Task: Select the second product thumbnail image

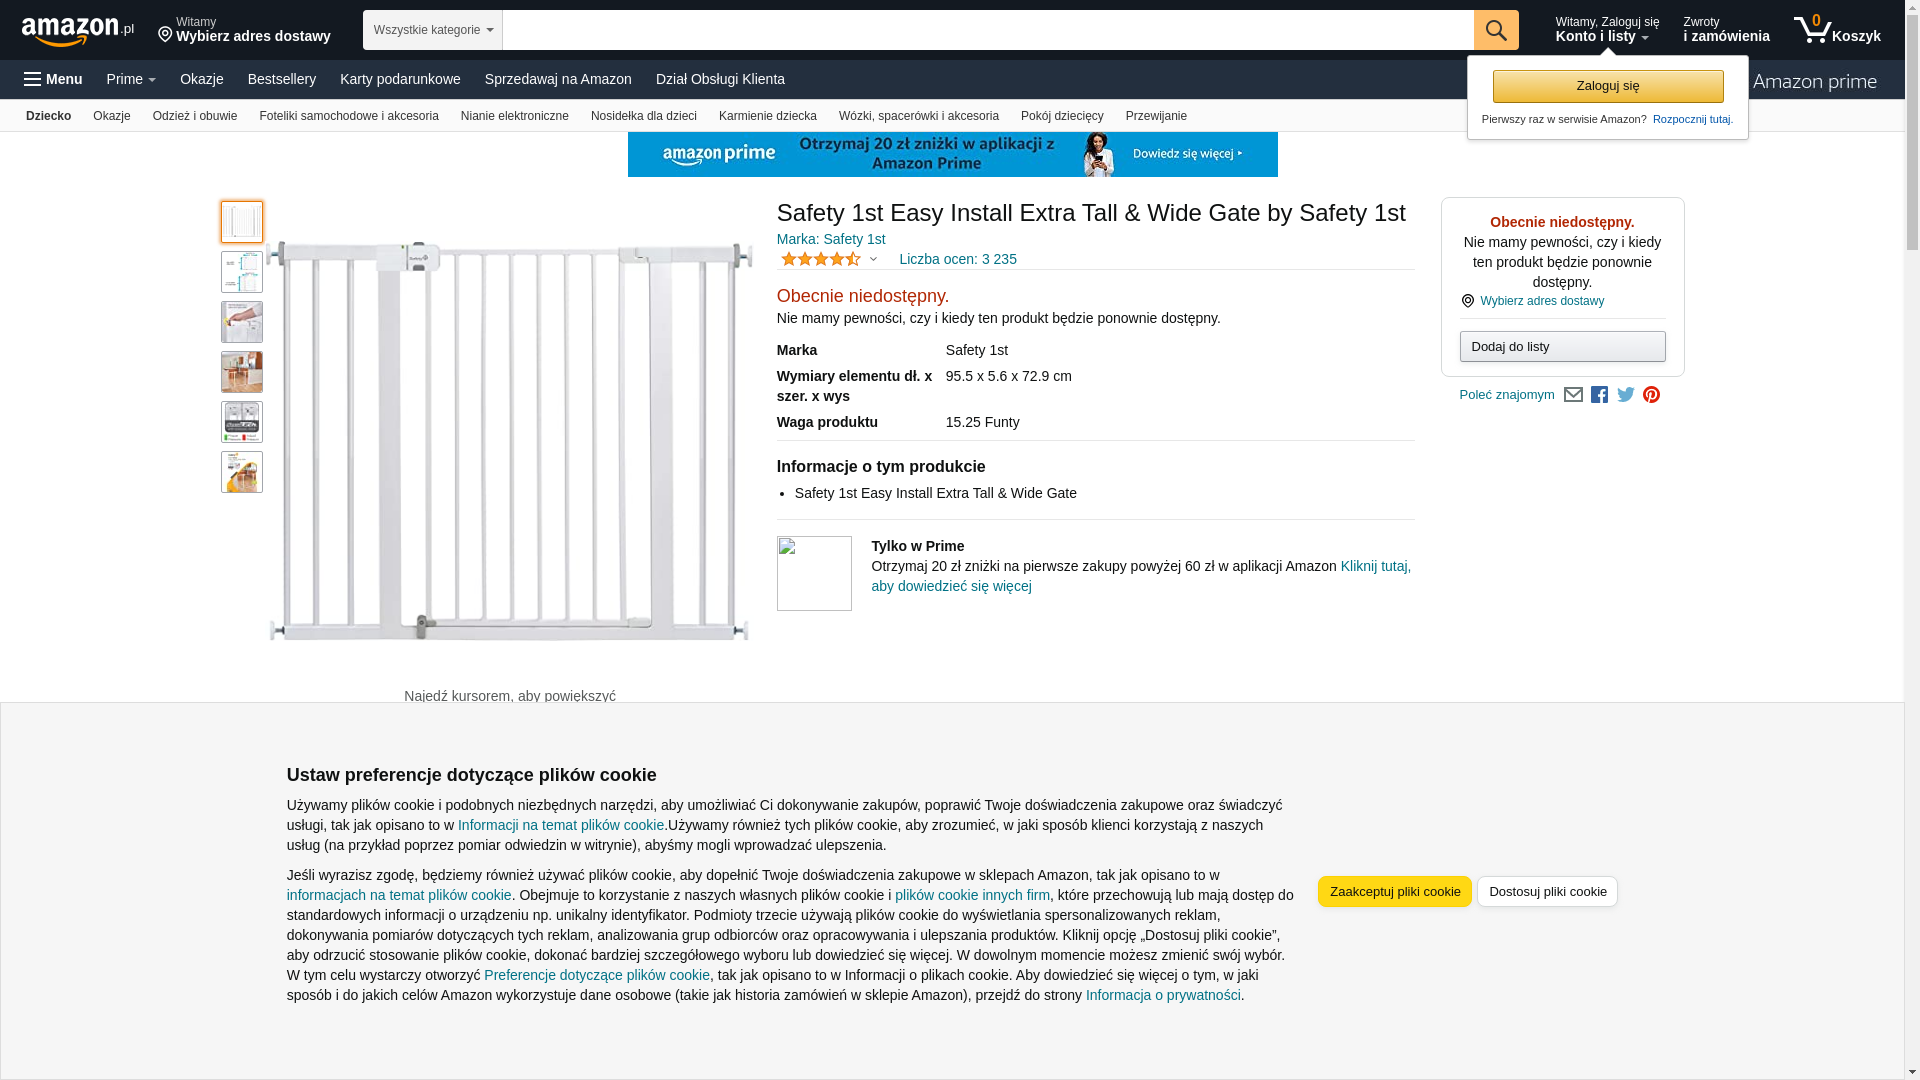Action: point(242,272)
